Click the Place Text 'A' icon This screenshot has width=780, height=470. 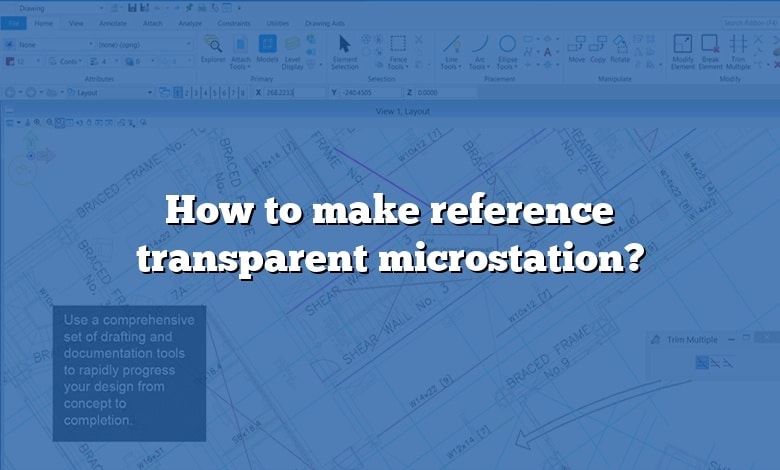[x=547, y=52]
